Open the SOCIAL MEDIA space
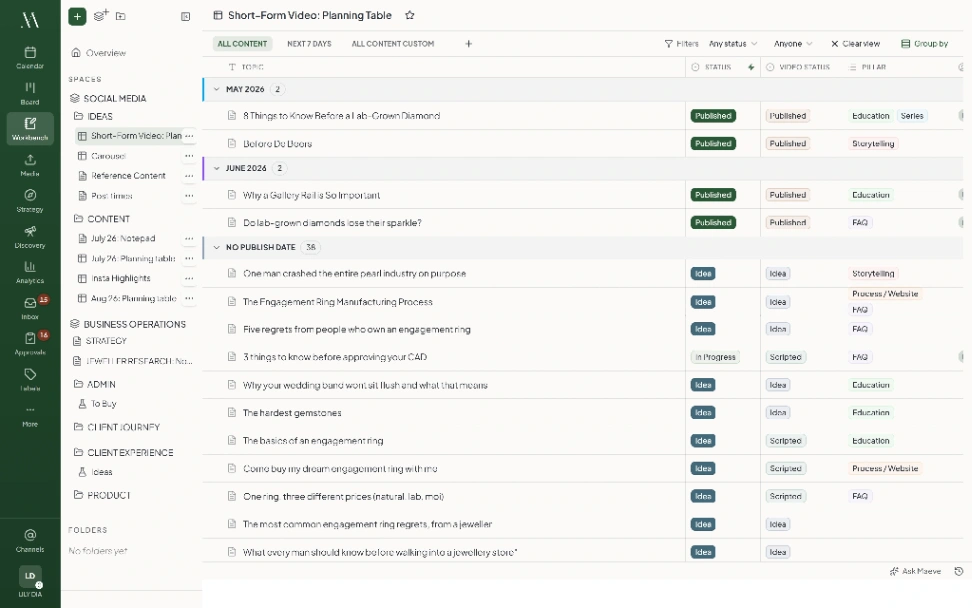 pos(108,99)
